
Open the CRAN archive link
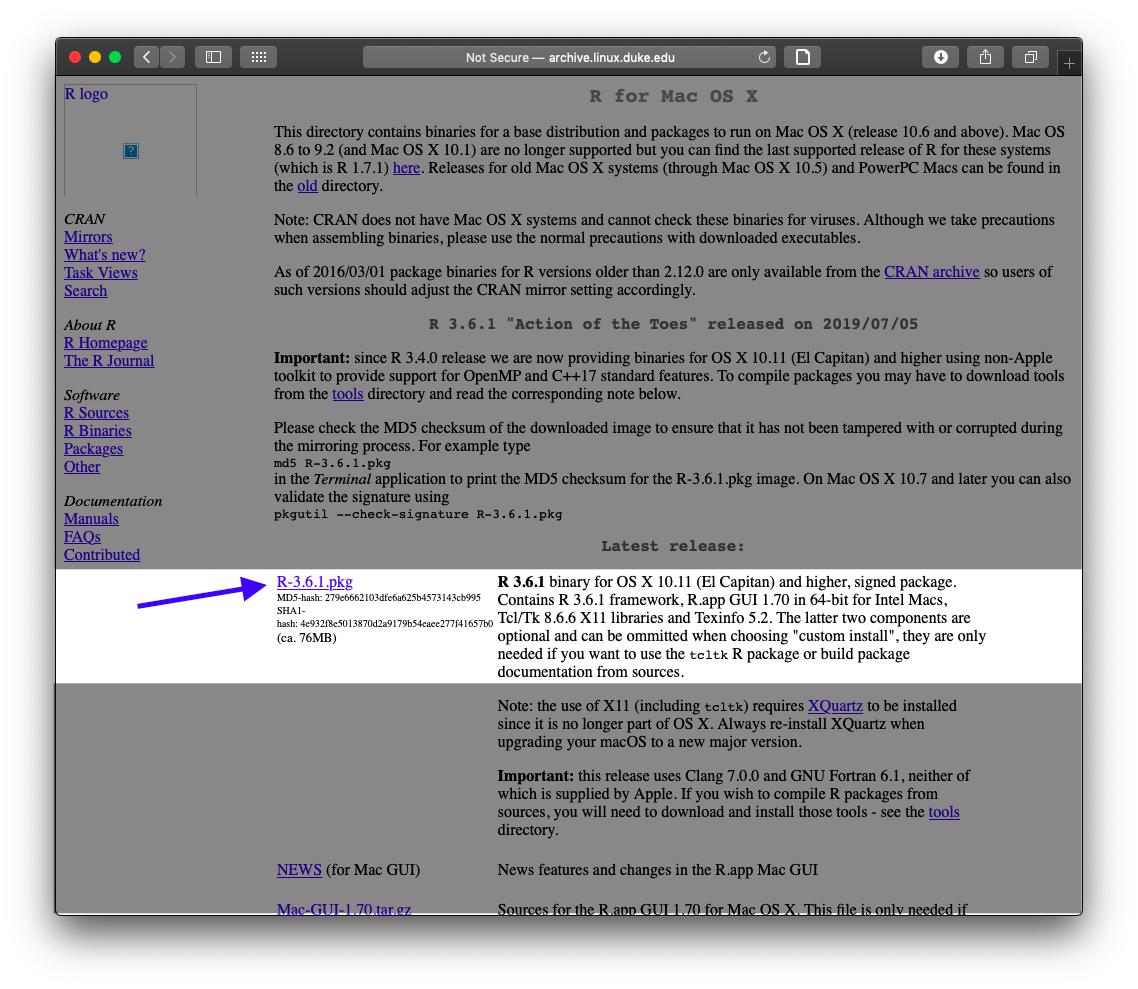(932, 272)
